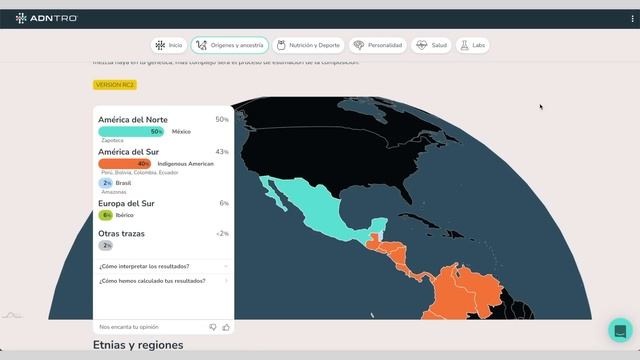The height and width of the screenshot is (360, 640).
Task: Click the <2% Otras trazas total
Action: click(x=222, y=233)
